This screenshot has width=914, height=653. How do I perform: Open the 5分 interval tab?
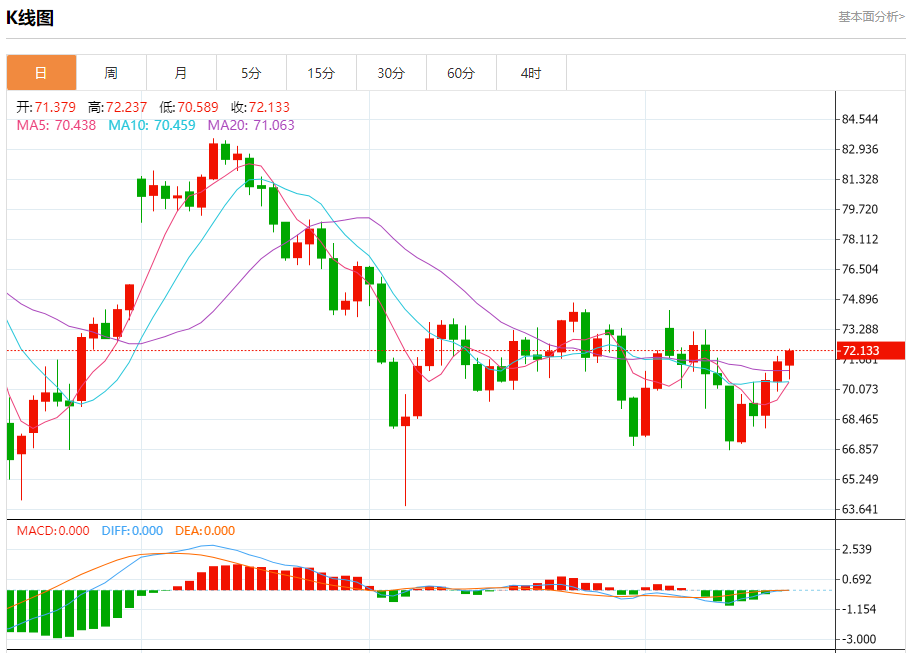(251, 73)
